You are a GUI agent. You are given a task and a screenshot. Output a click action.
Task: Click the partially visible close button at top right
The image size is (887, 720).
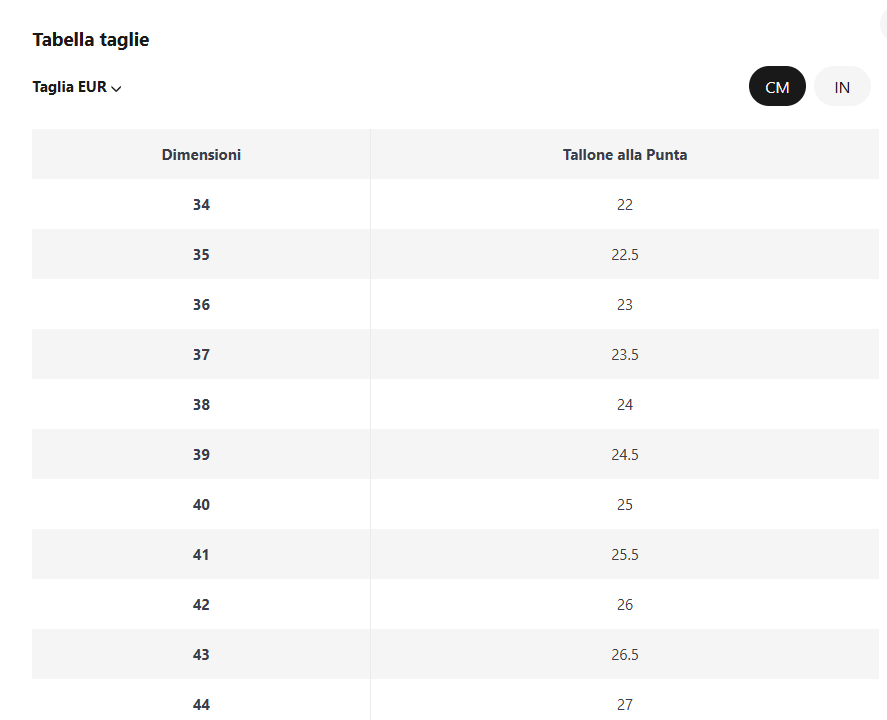click(x=884, y=25)
